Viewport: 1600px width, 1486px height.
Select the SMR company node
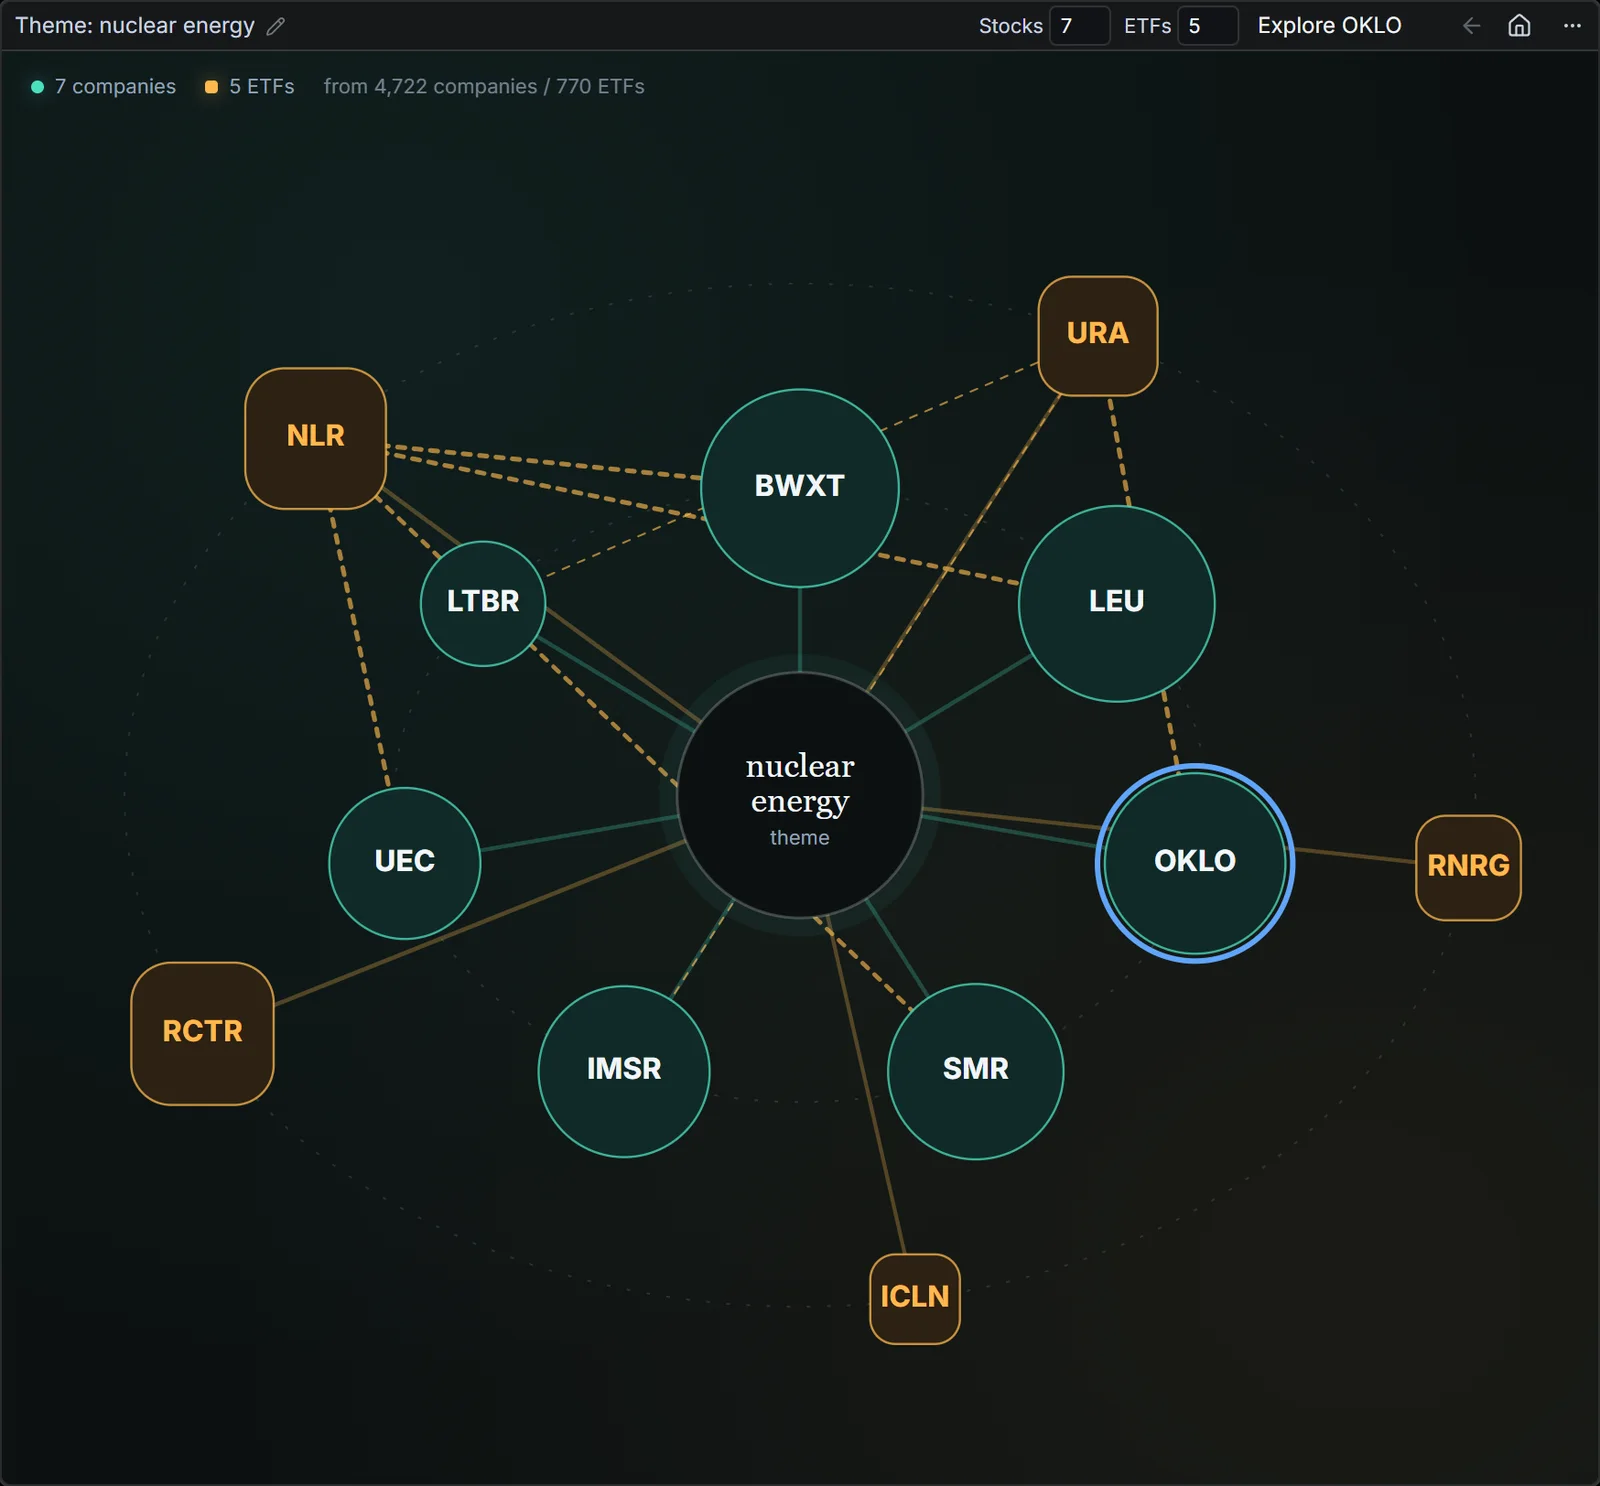point(976,1071)
